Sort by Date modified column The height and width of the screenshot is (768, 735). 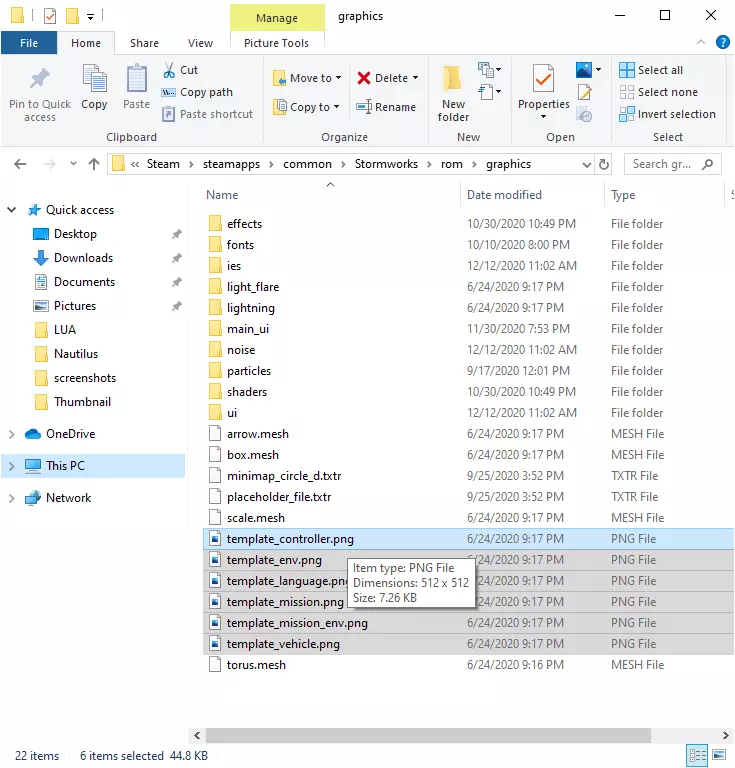coord(504,195)
